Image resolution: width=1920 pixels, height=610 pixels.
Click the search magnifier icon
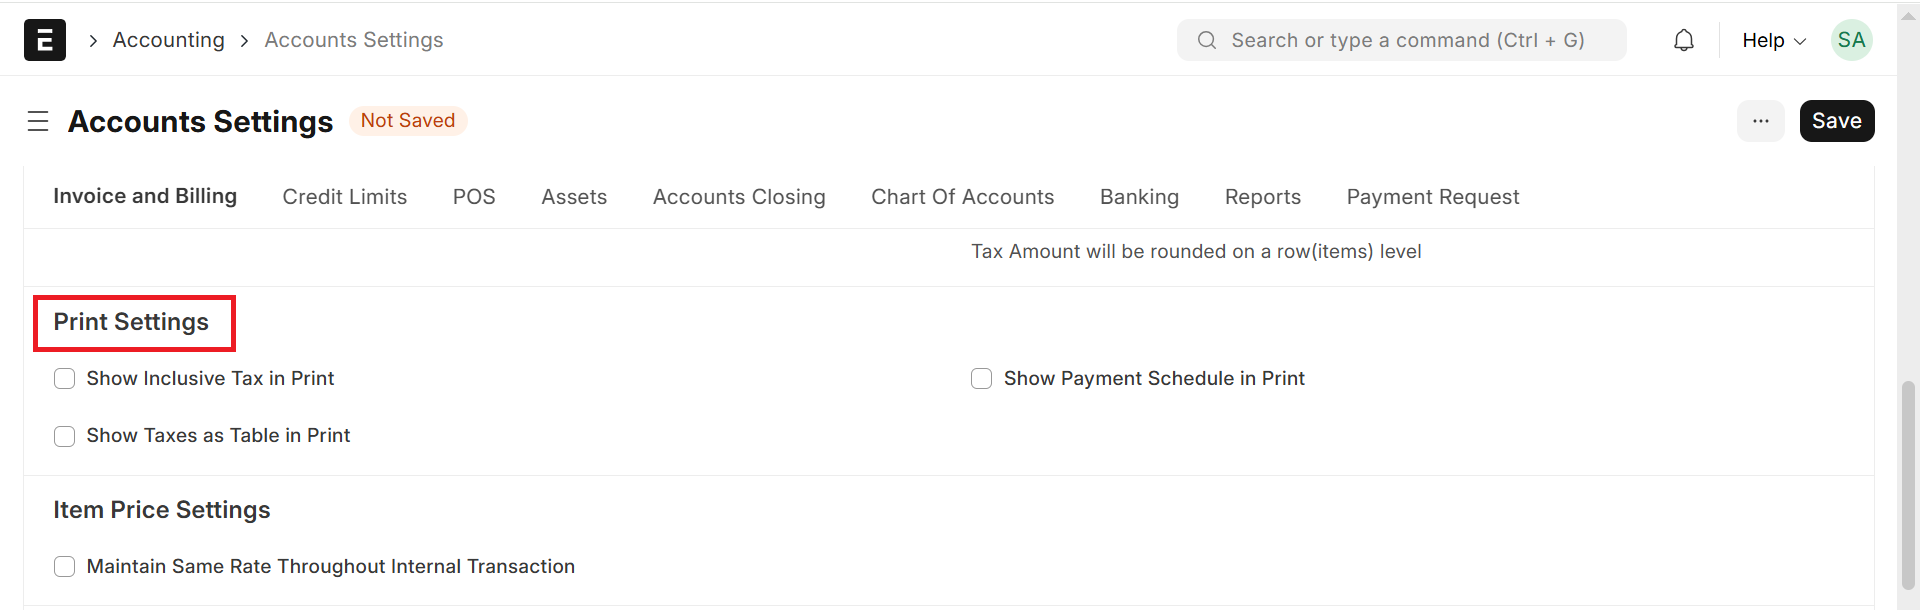(1207, 40)
